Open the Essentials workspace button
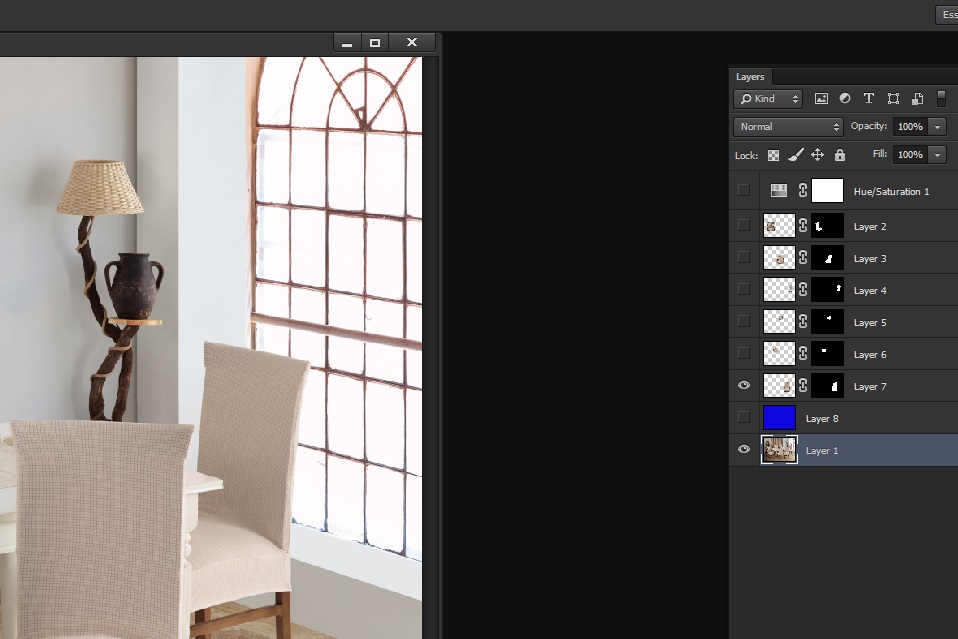958x639 pixels. point(947,15)
